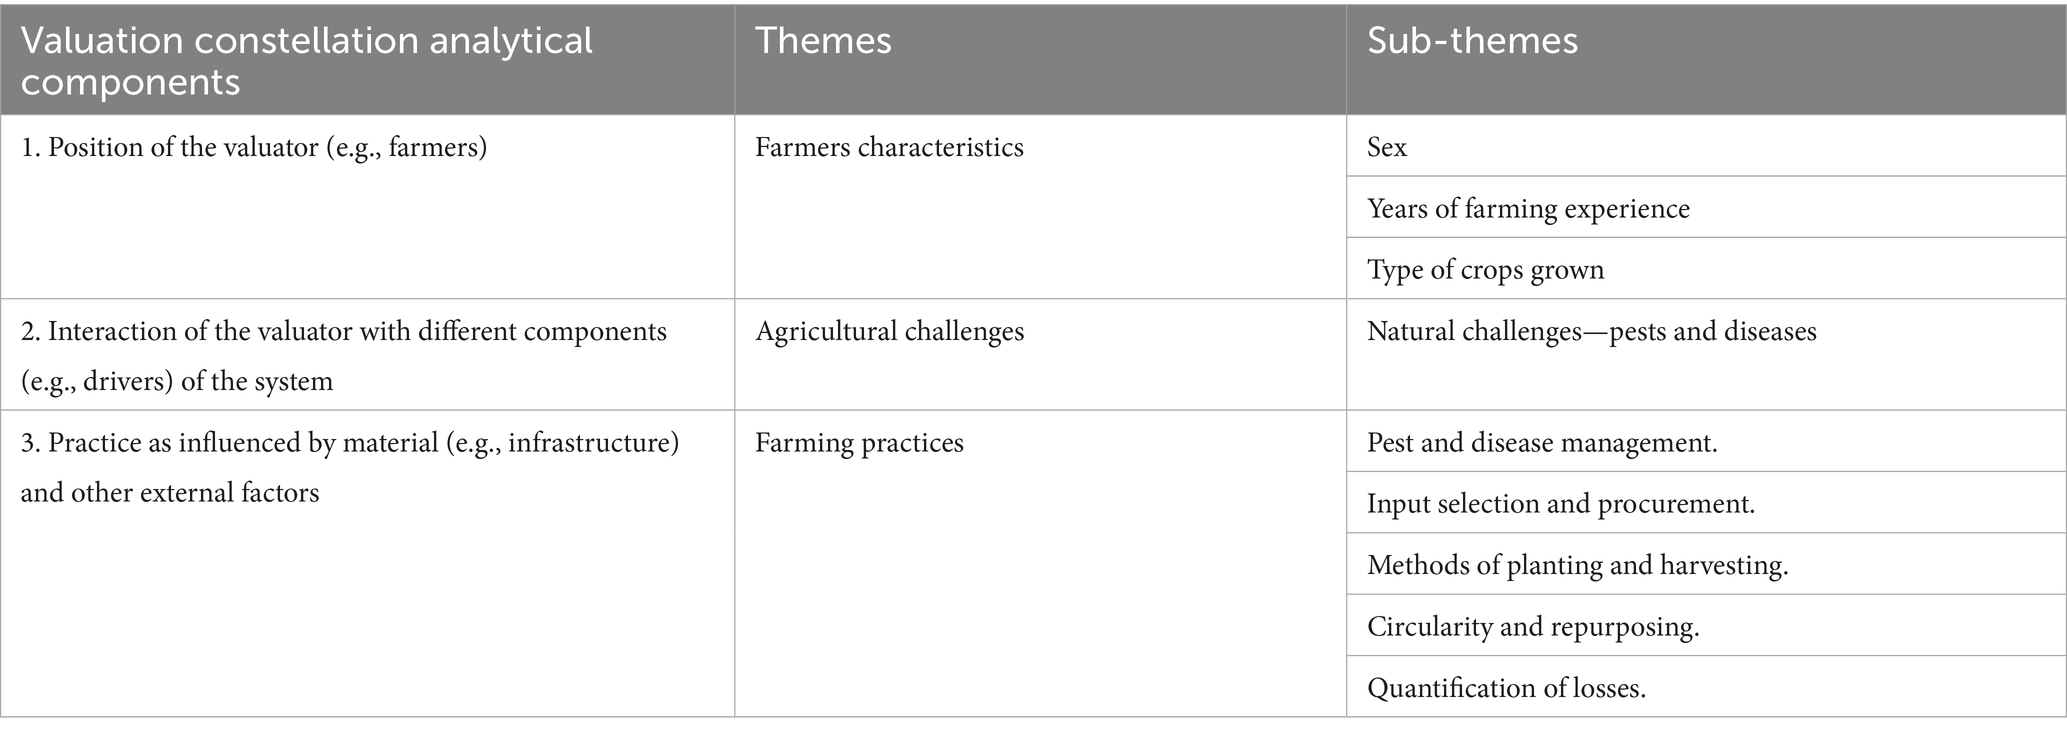Click the 'Sex' sub-theme cell
This screenshot has width=2067, height=735.
(x=1387, y=148)
